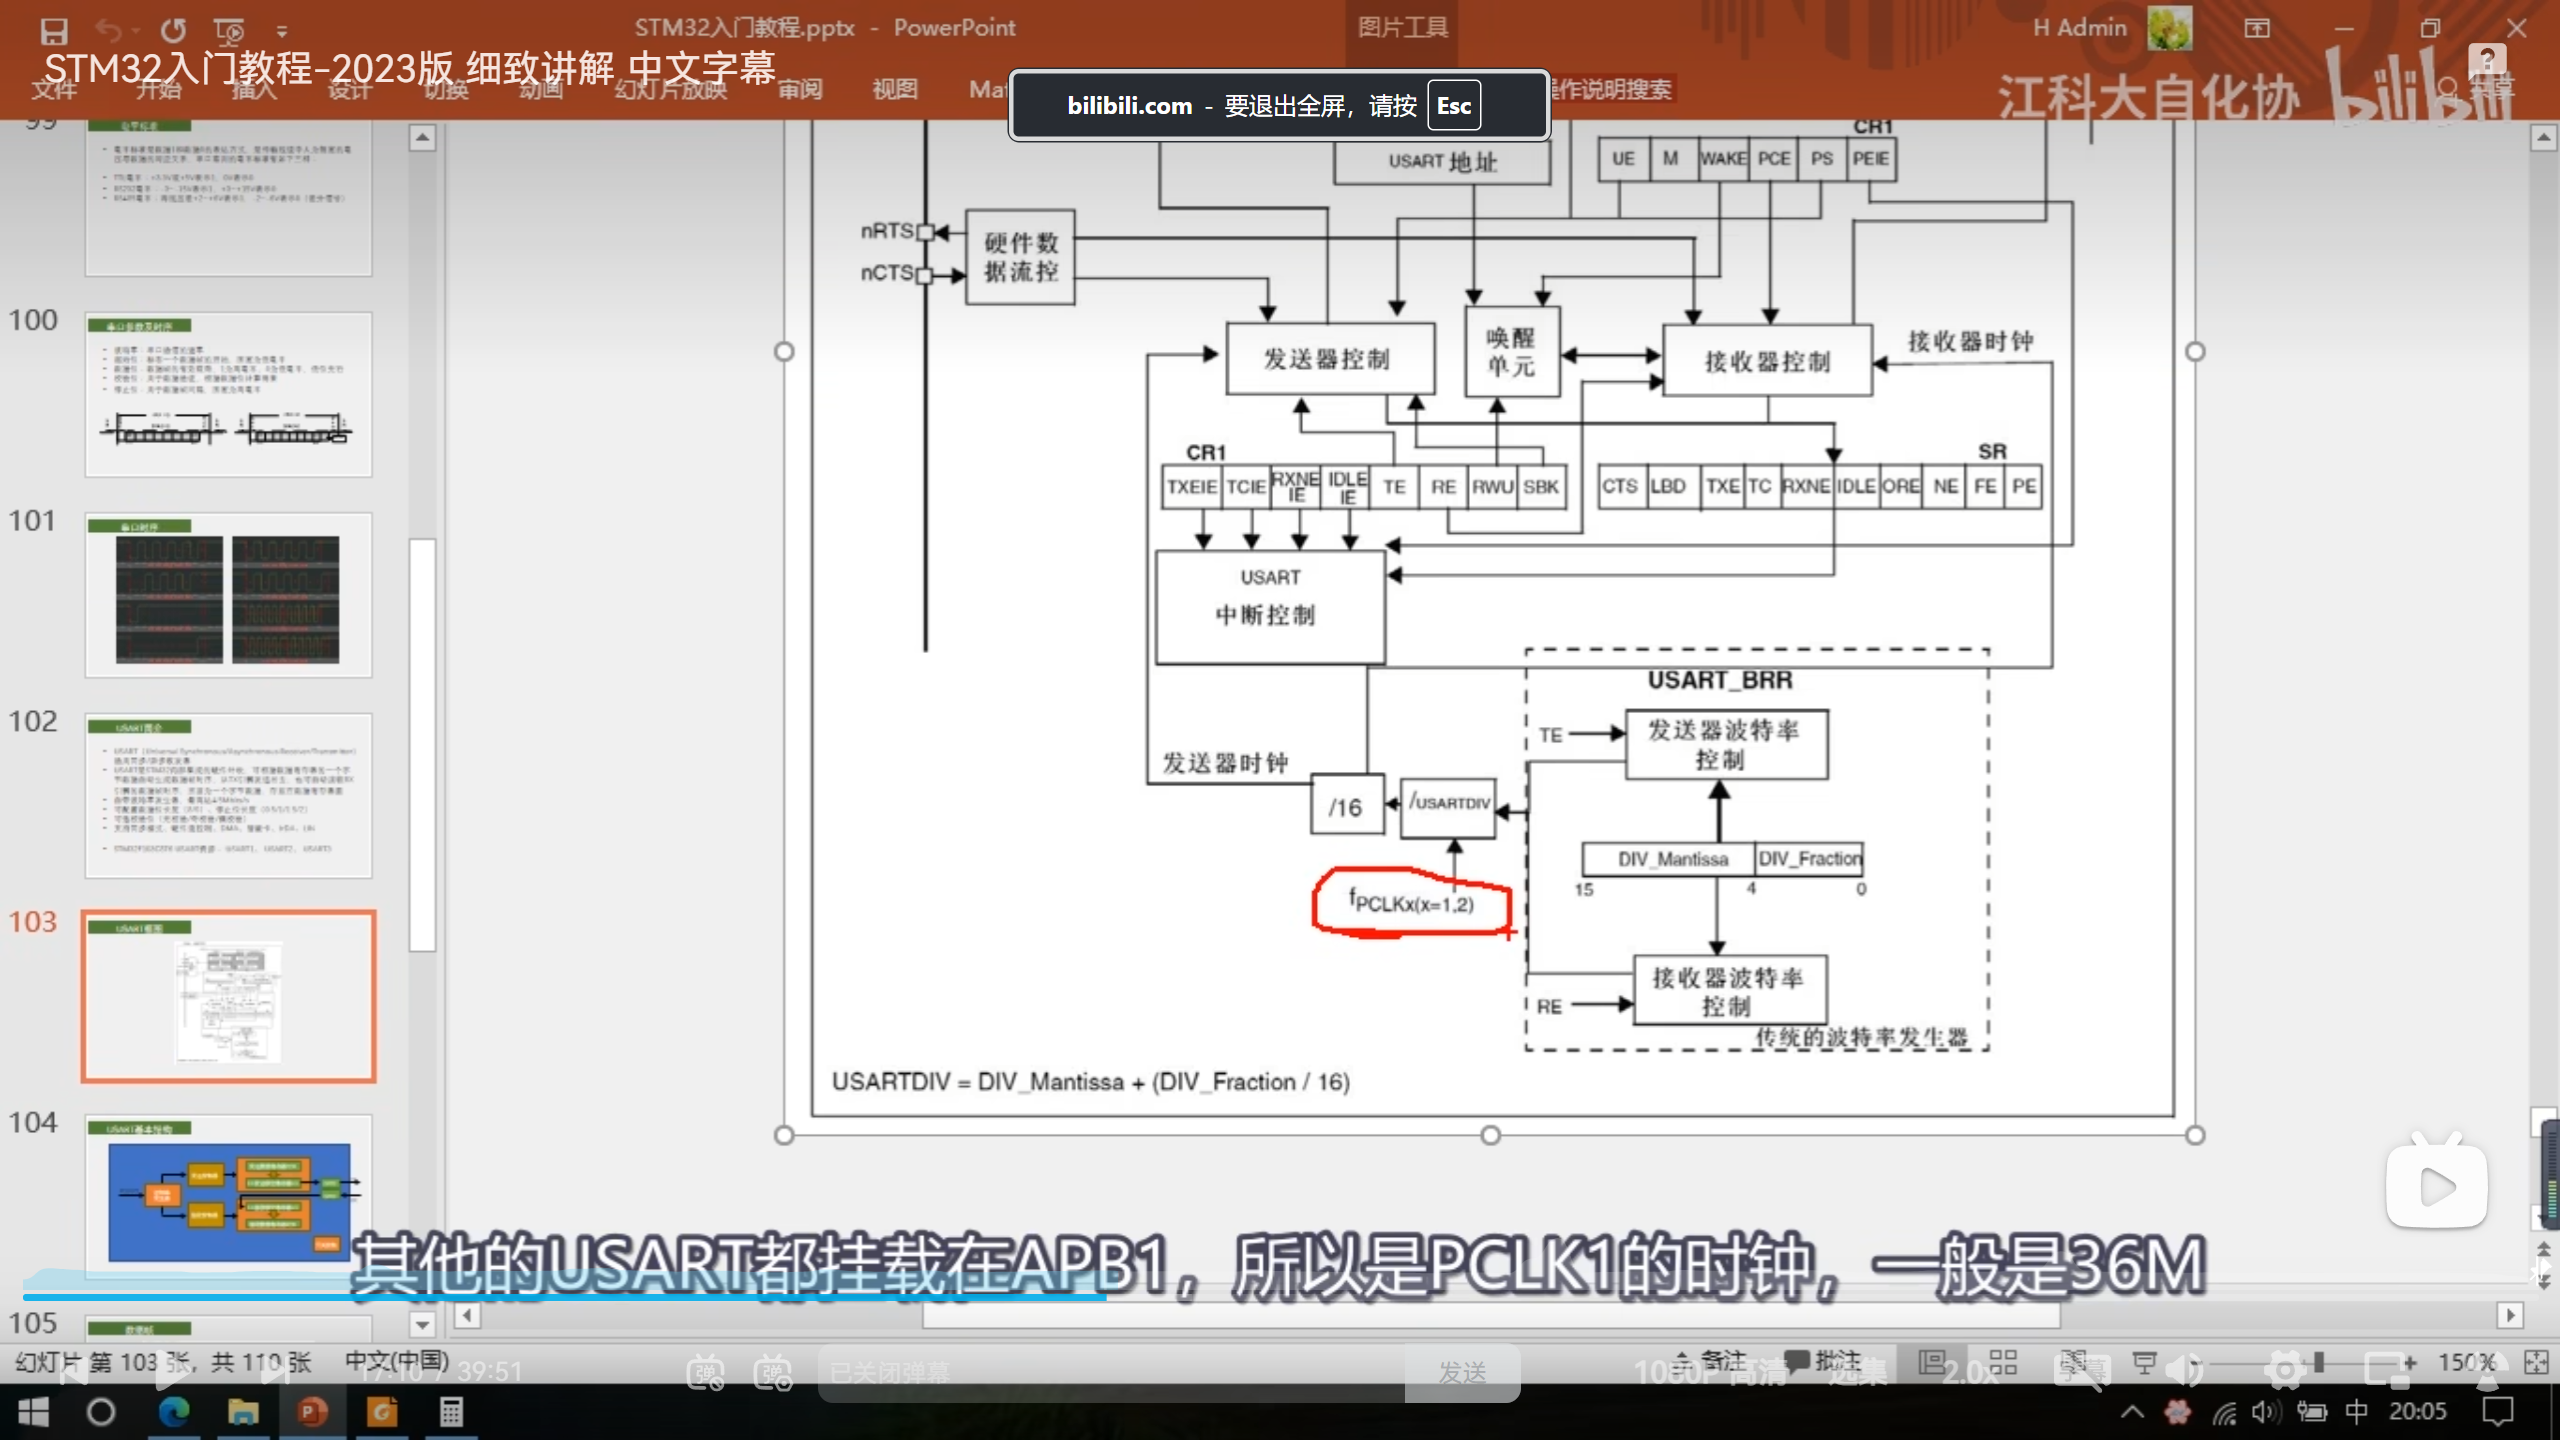Click the redo/repeat arrow icon
The width and height of the screenshot is (2560, 1440).
[x=174, y=30]
